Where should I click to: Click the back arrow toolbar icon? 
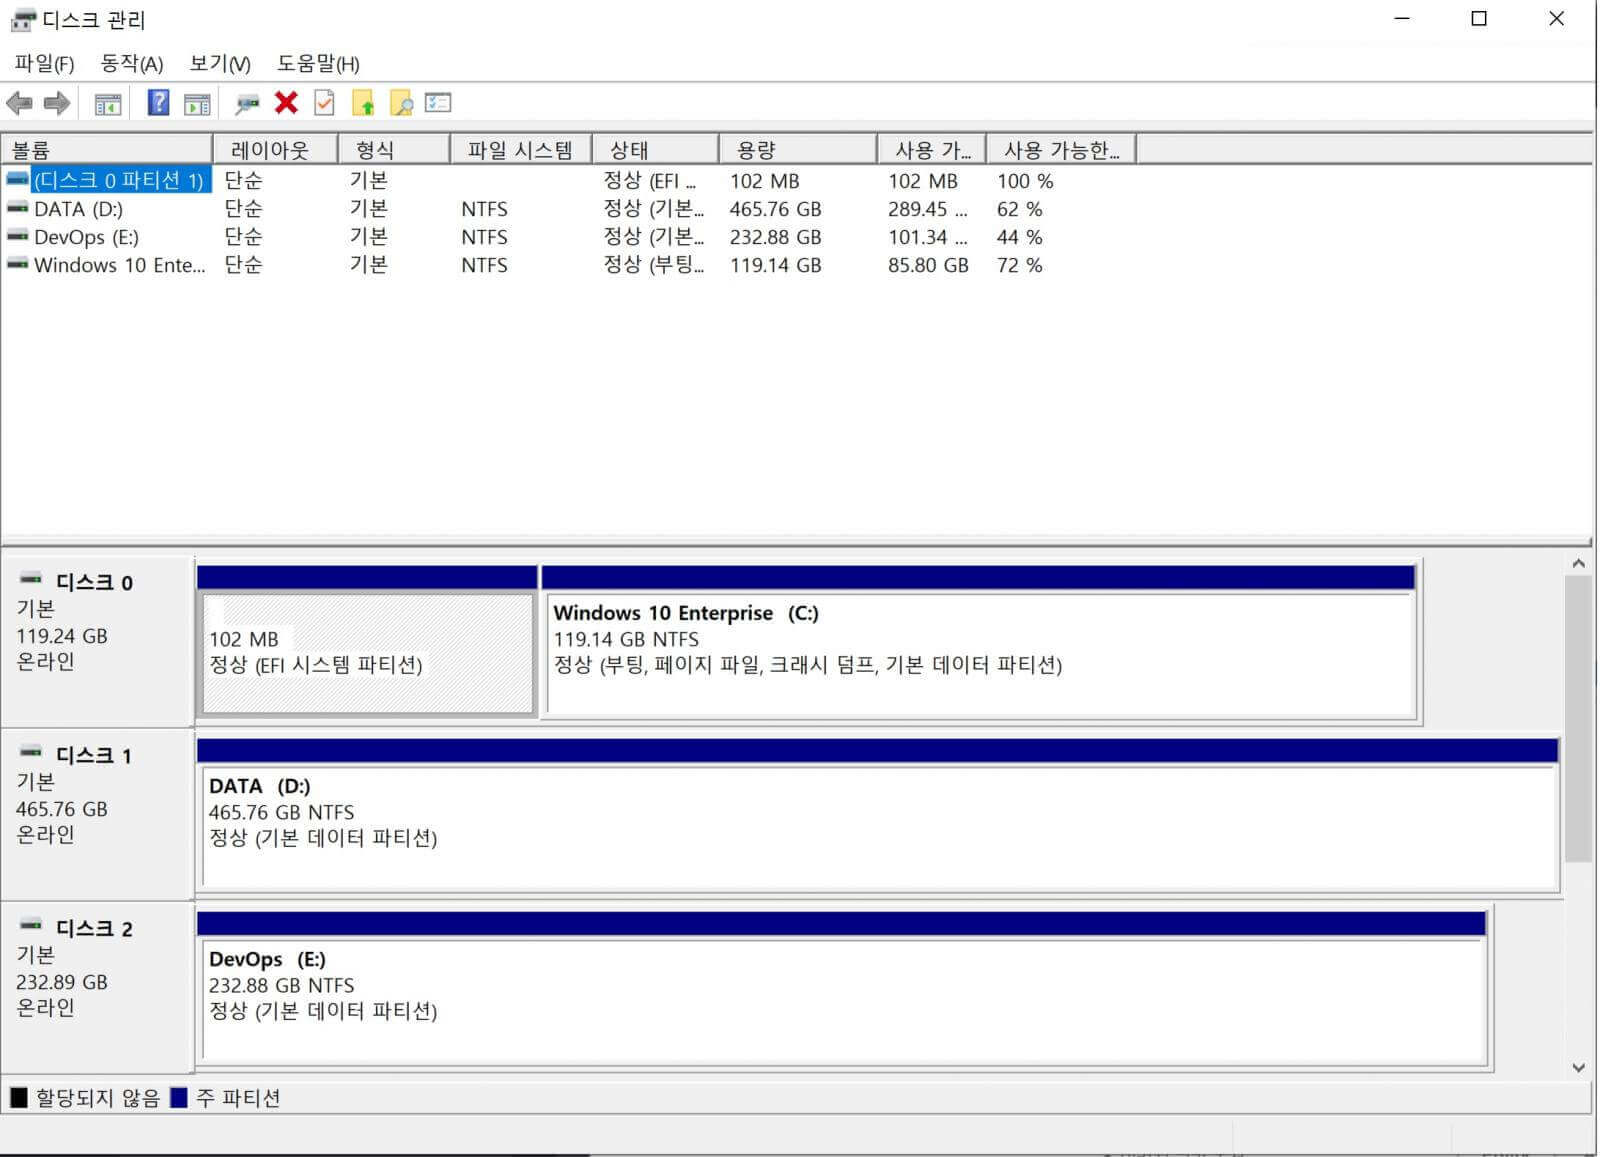tap(19, 103)
